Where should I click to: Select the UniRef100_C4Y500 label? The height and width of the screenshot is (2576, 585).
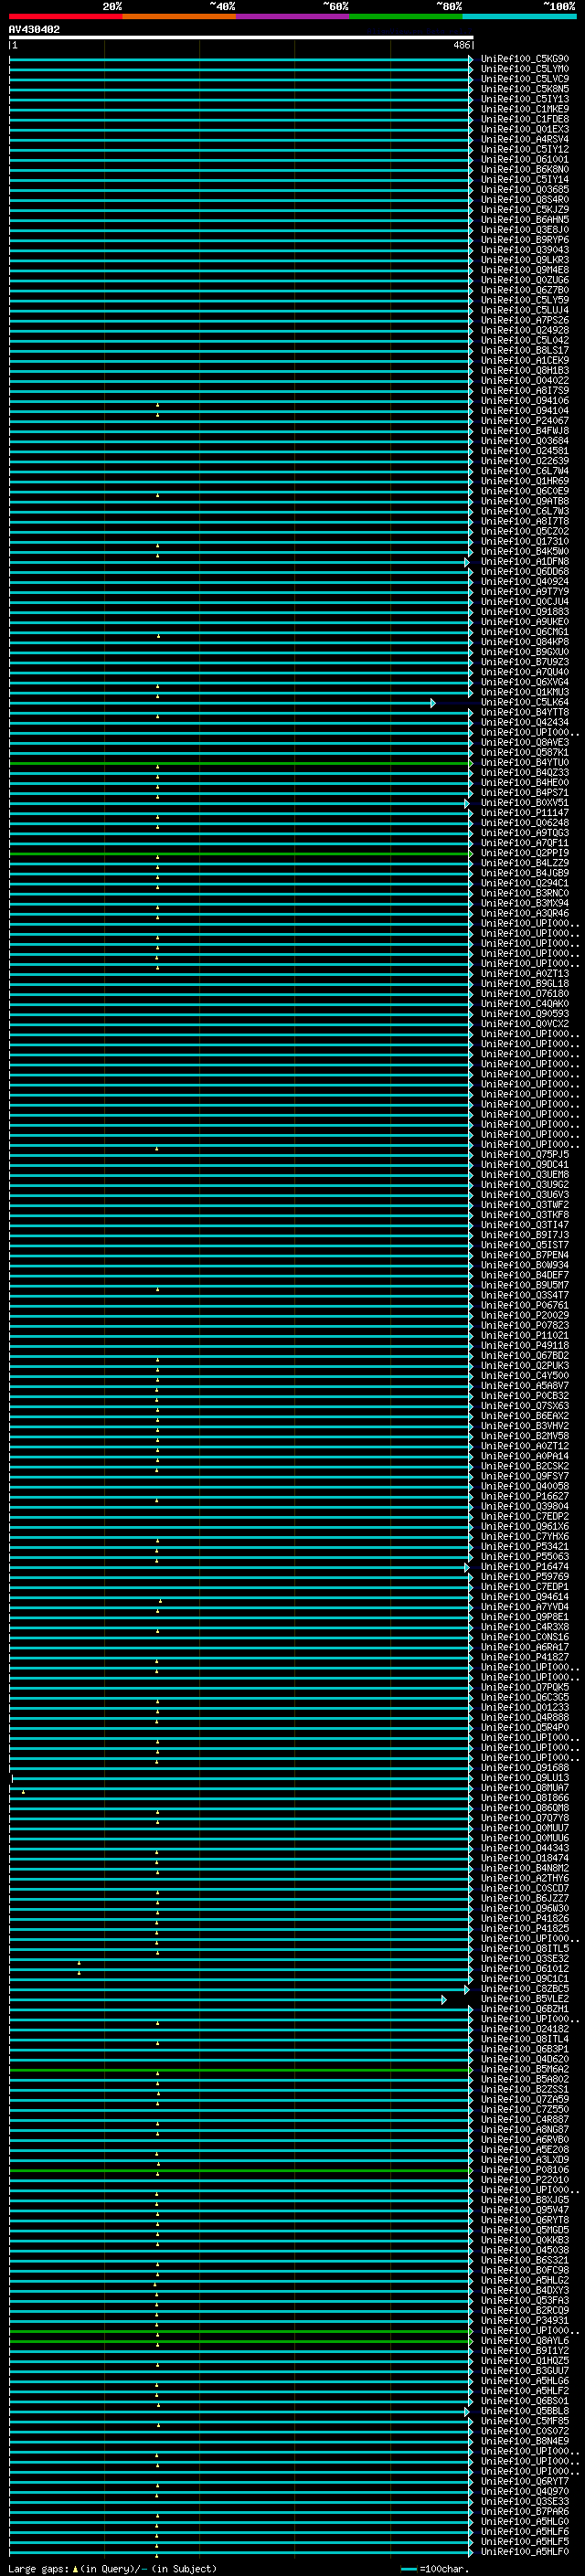525,1376
